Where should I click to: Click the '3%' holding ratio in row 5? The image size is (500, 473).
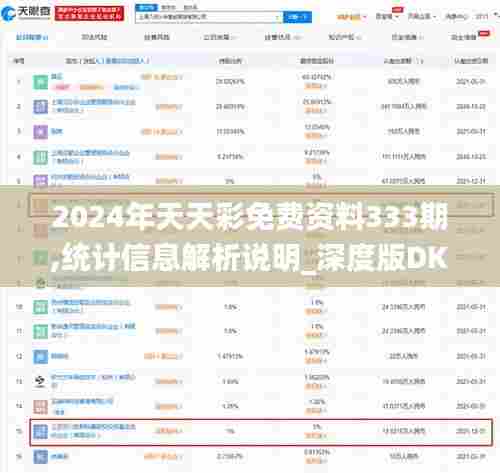point(229,181)
